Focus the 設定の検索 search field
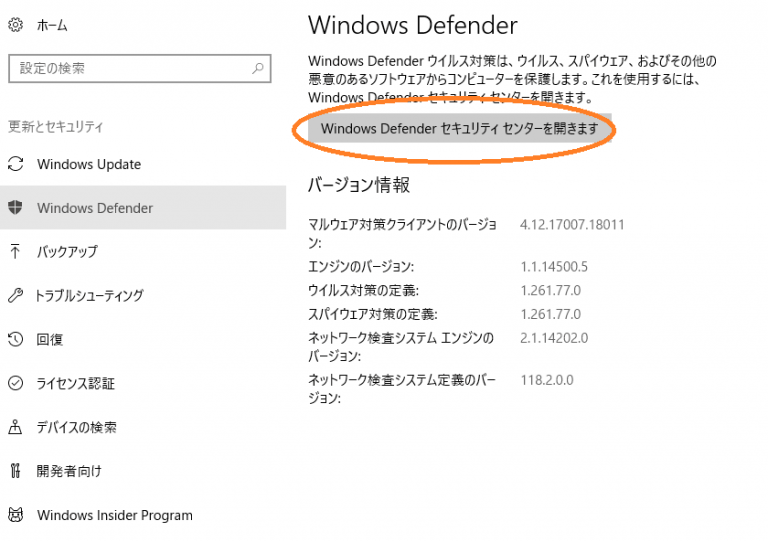Viewport: 768px width, 542px height. click(140, 68)
